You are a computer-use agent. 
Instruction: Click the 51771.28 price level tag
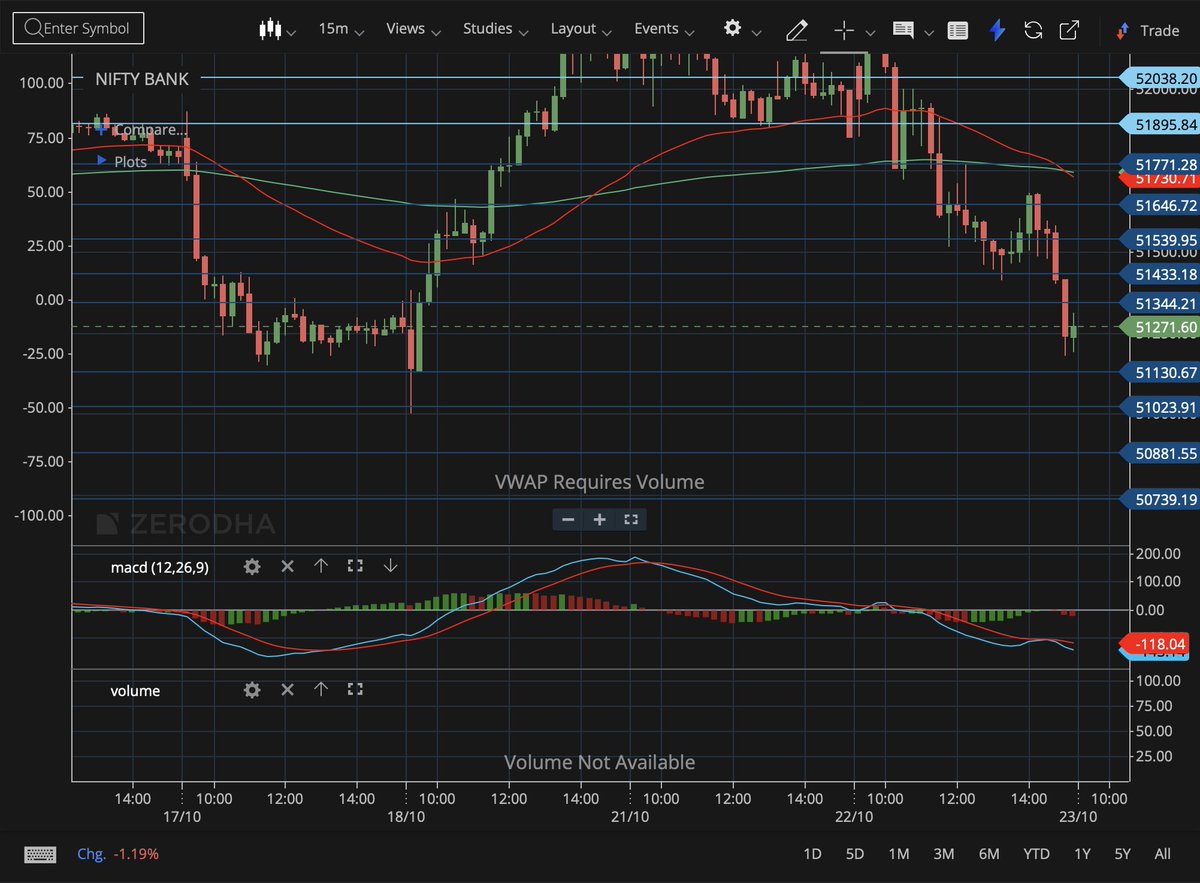pos(1160,164)
